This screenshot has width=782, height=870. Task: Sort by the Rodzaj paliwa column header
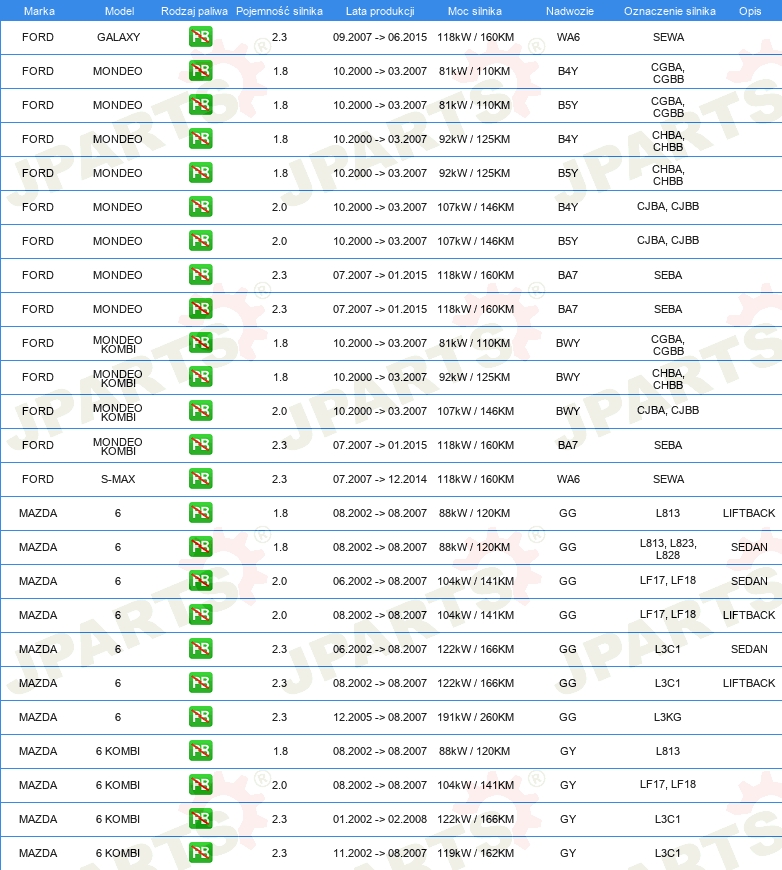(x=194, y=11)
